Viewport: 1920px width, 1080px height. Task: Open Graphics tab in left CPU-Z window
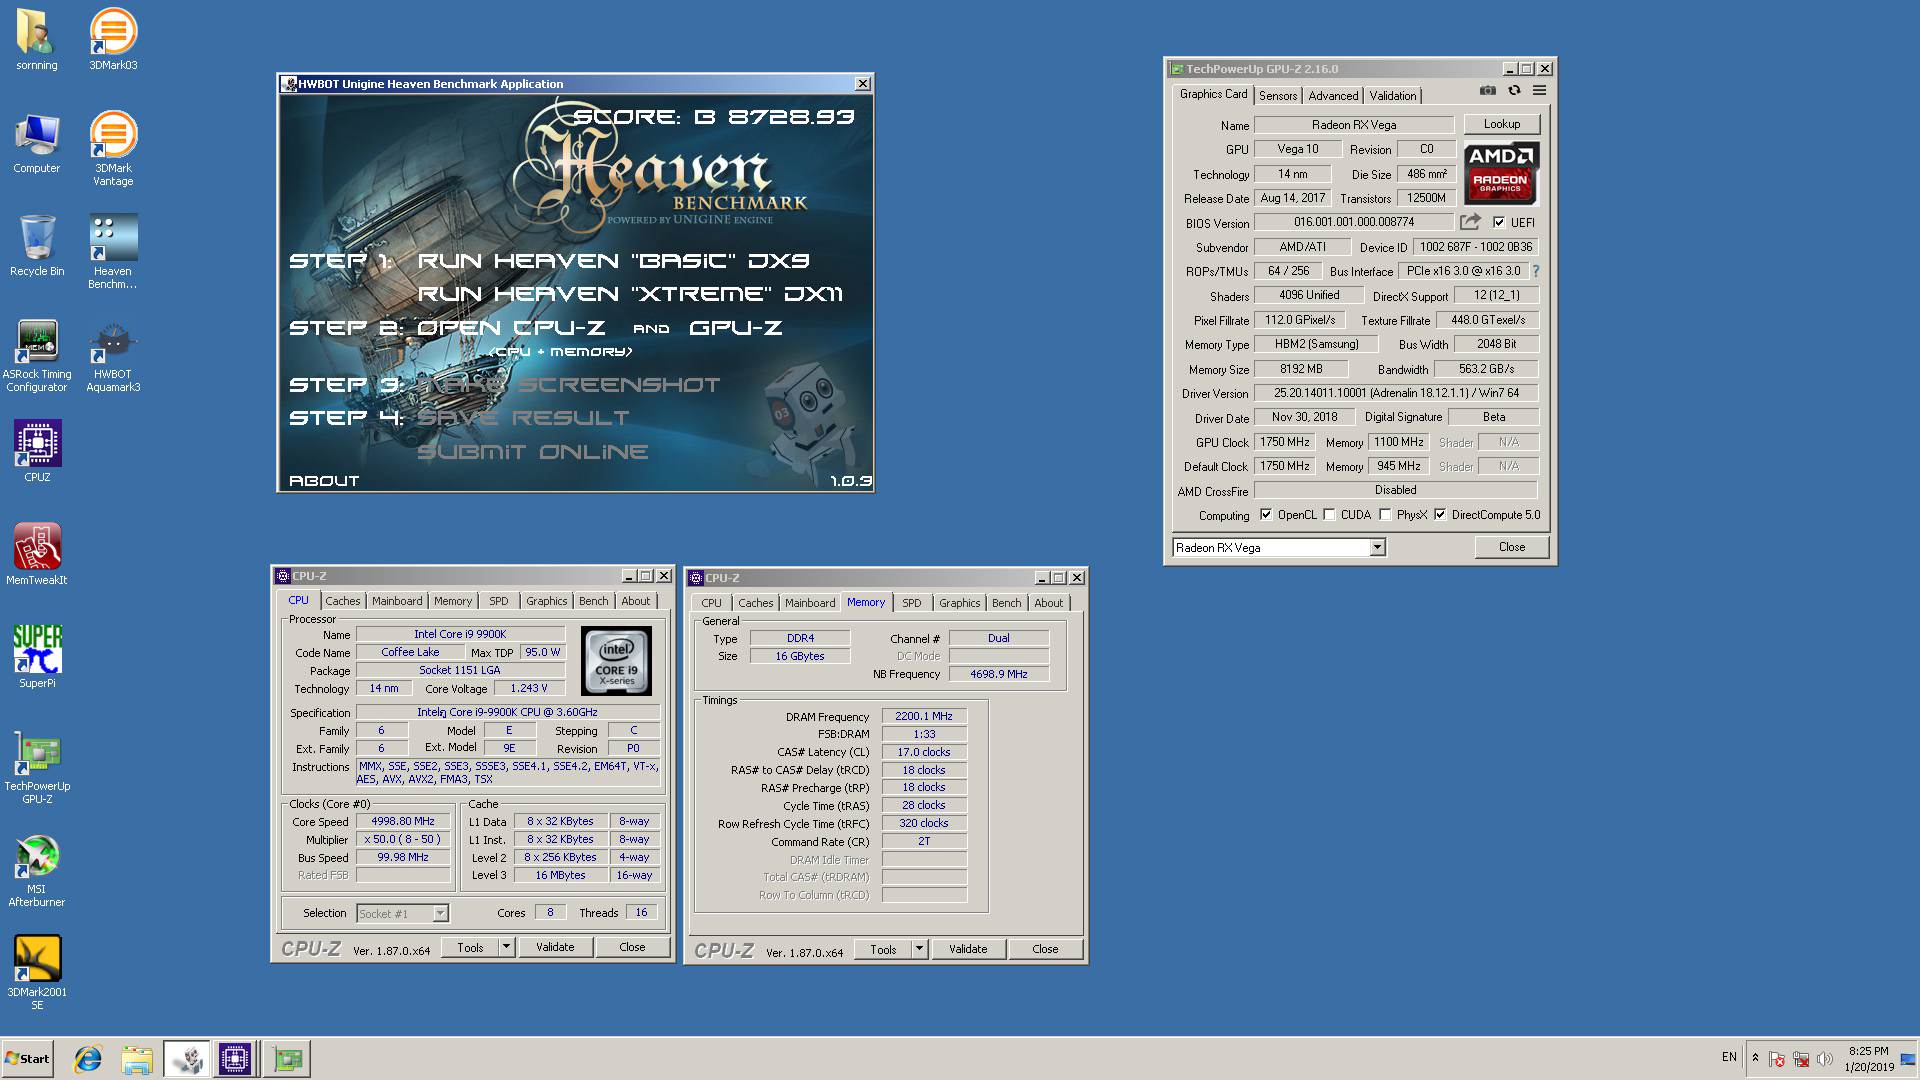pos(546,601)
